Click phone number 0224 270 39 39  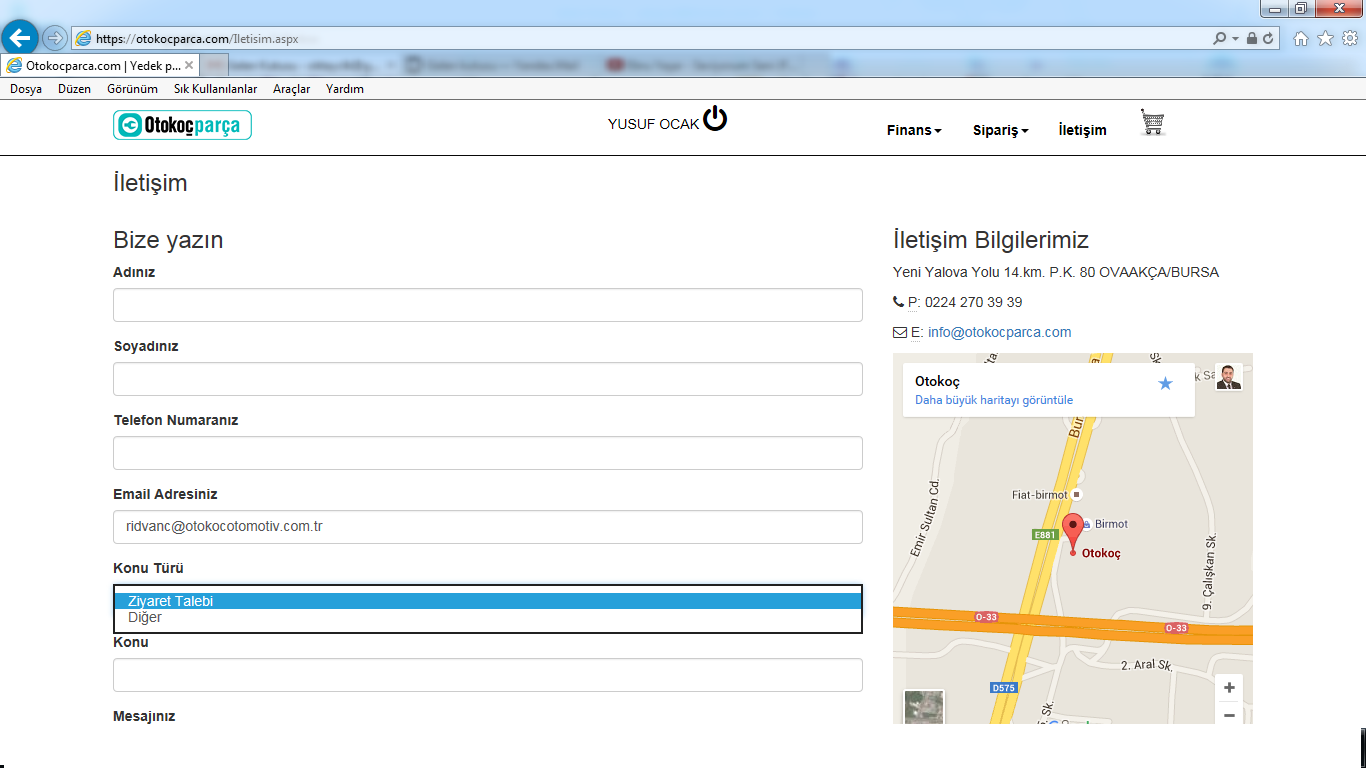(x=973, y=302)
